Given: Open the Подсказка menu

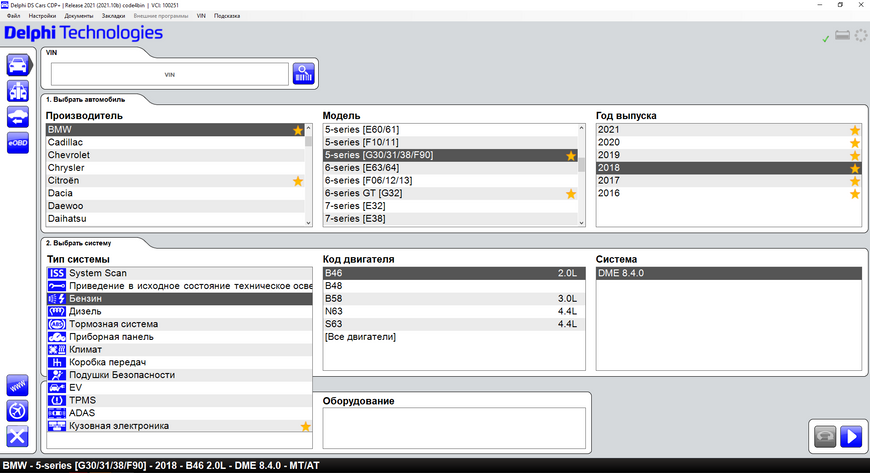Looking at the screenshot, I should click(x=227, y=16).
